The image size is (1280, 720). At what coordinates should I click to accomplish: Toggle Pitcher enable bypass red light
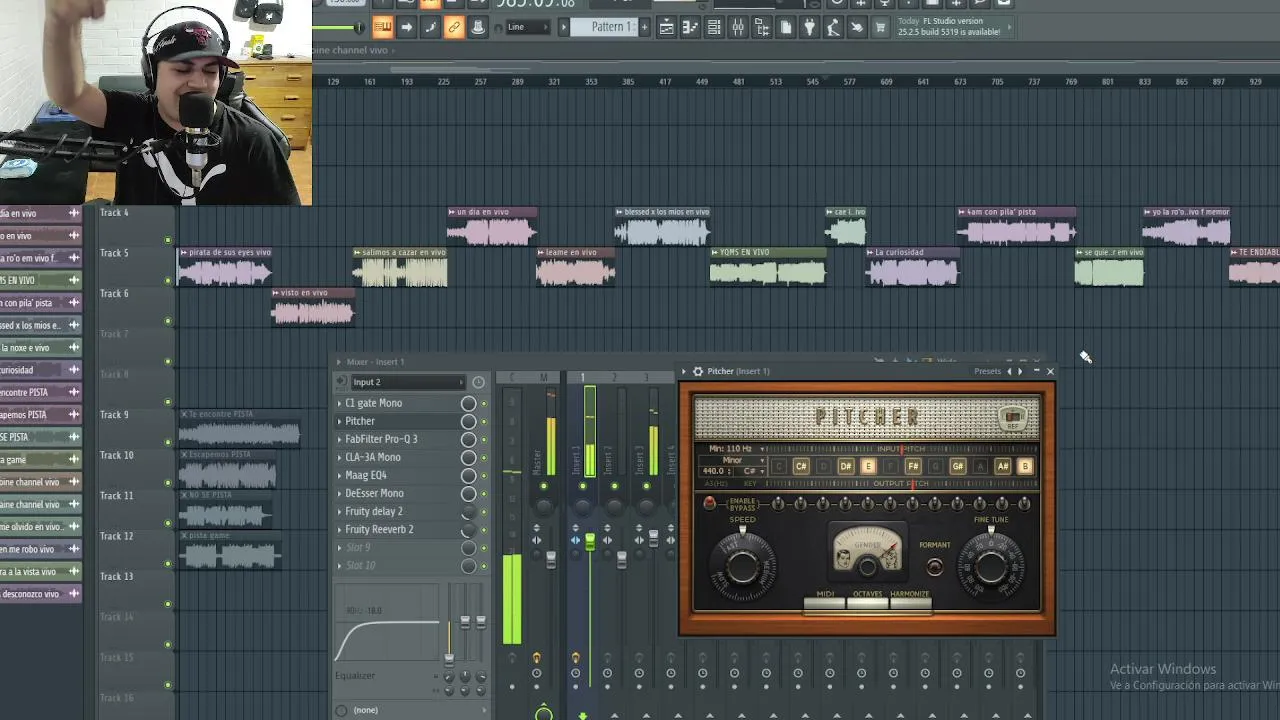(710, 503)
